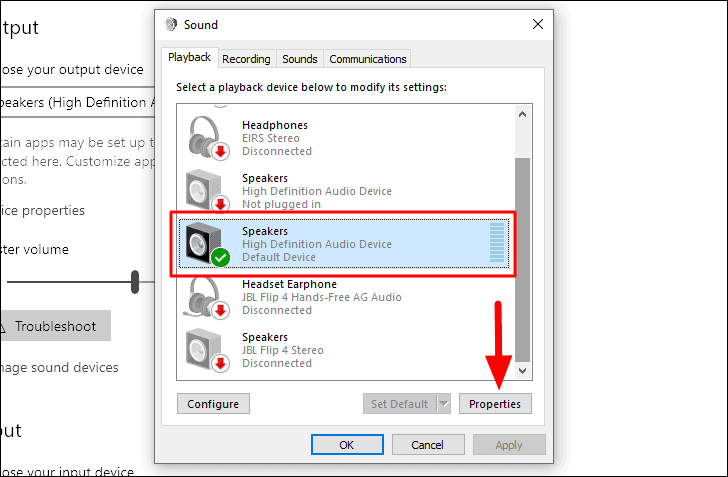Click the master volume slider handle

[135, 282]
